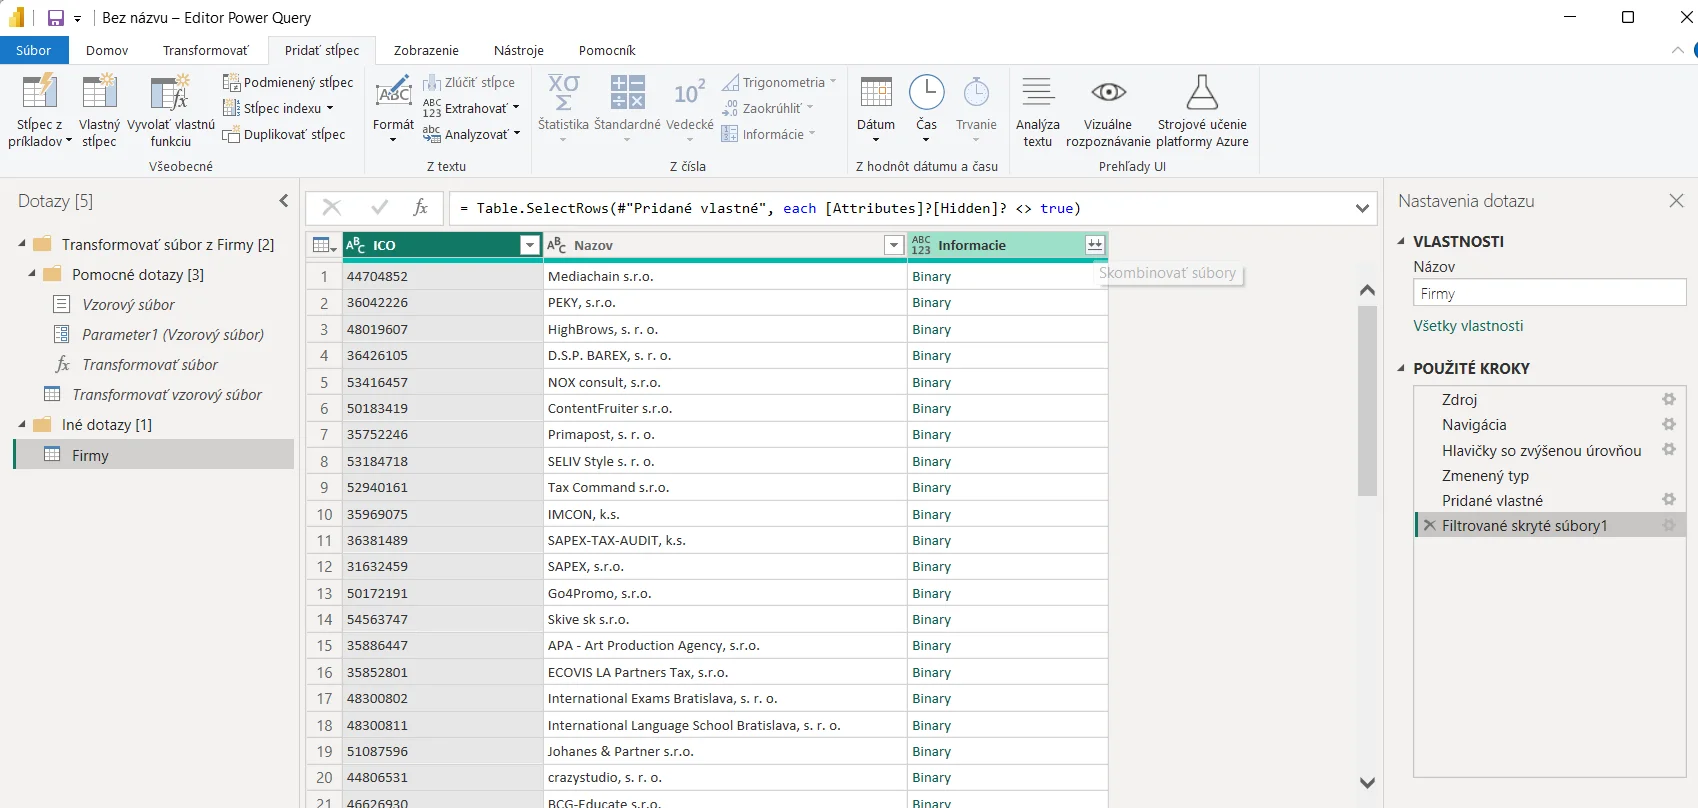Switch to Domov tab
Viewport: 1698px width, 808px height.
[x=107, y=50]
